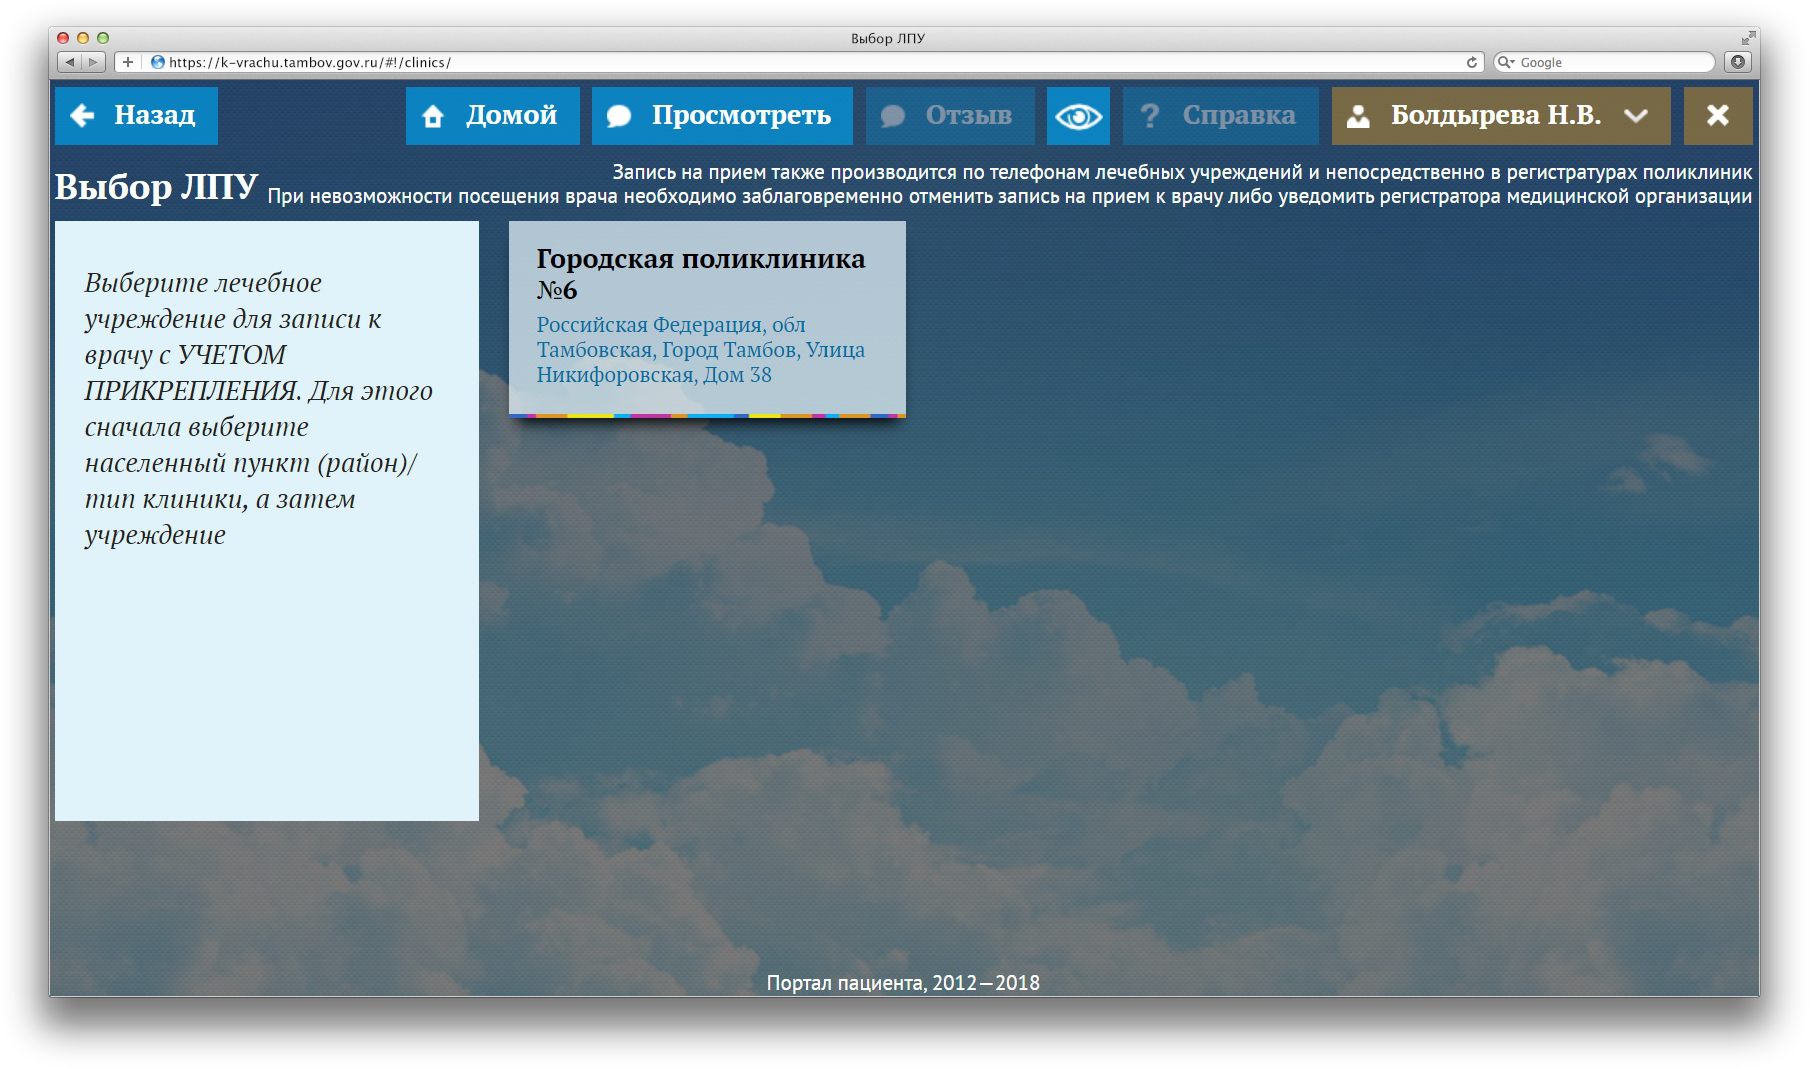The width and height of the screenshot is (1809, 1068).
Task: Click the При невозможности посещения врача notice
Action: pos(1010,197)
